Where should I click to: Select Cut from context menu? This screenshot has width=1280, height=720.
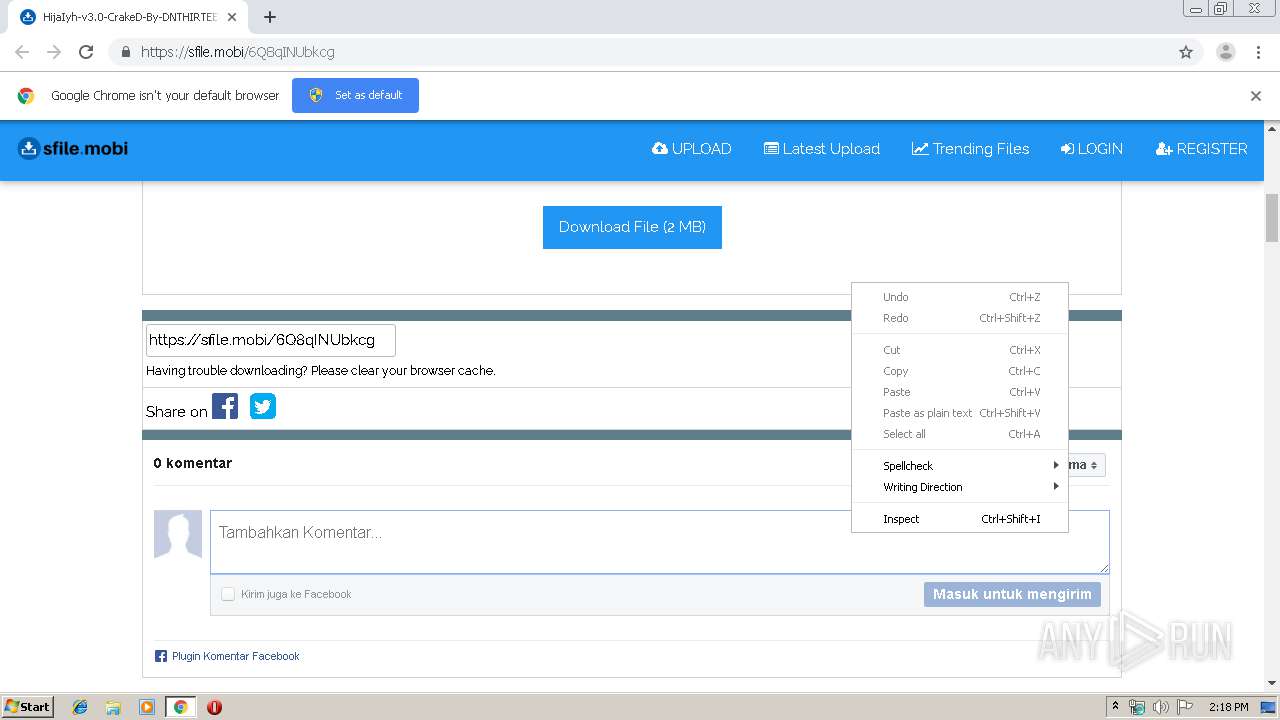[x=960, y=350]
